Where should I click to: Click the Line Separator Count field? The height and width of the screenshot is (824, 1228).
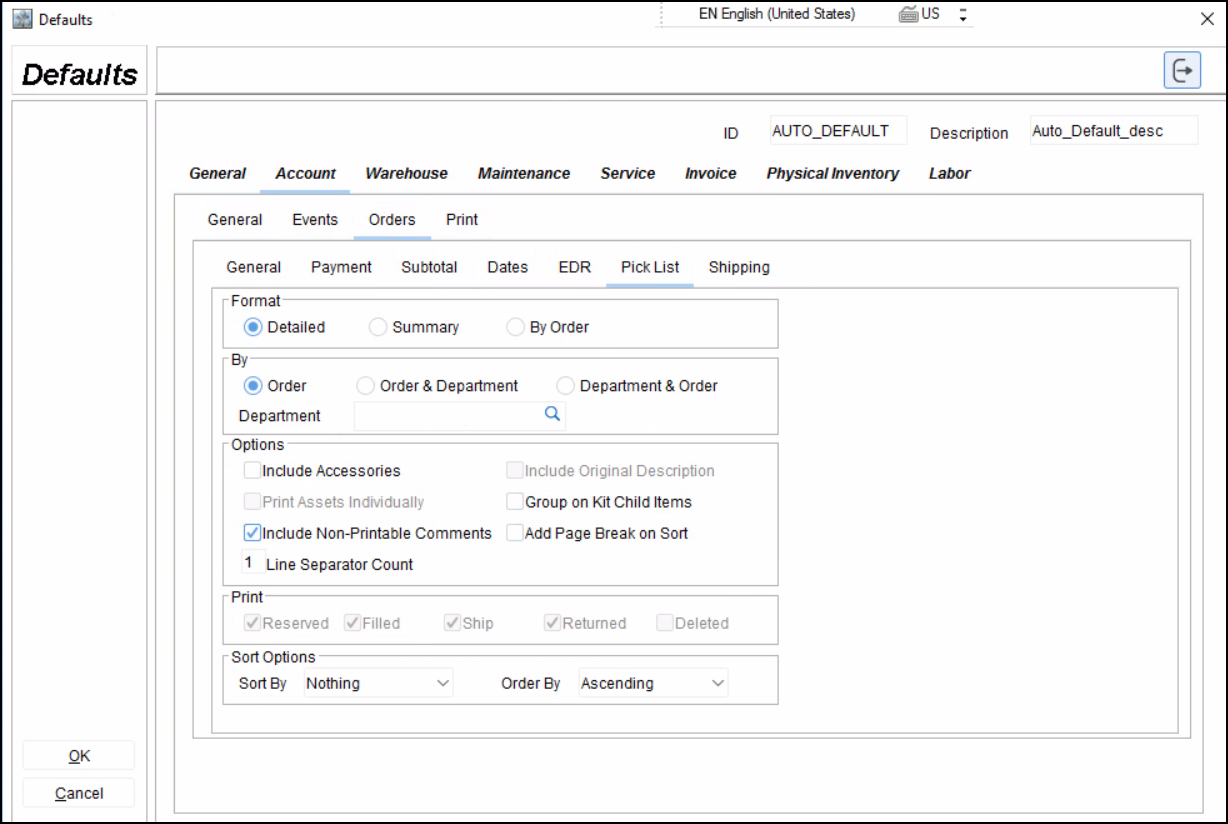click(x=253, y=564)
